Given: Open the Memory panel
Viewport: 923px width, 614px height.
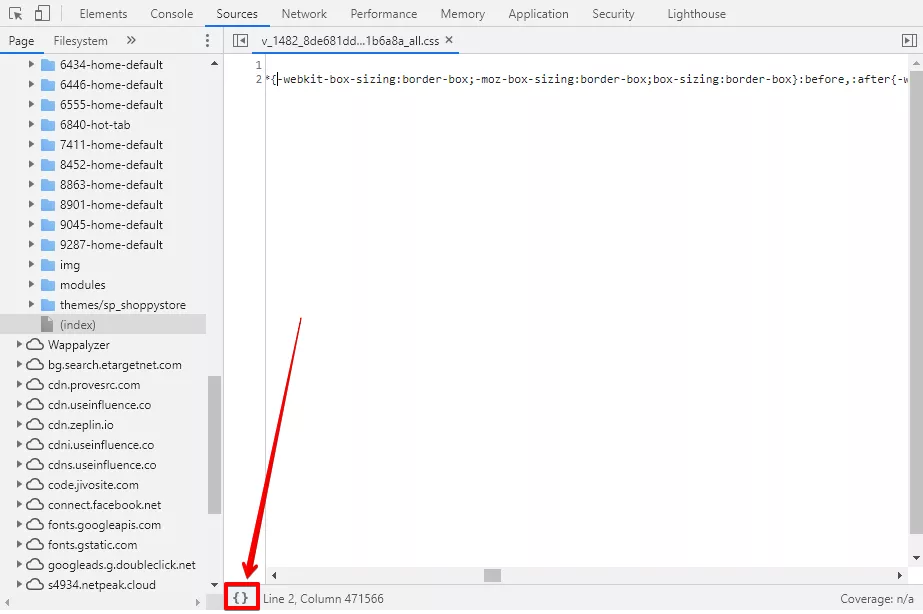Looking at the screenshot, I should (x=463, y=14).
